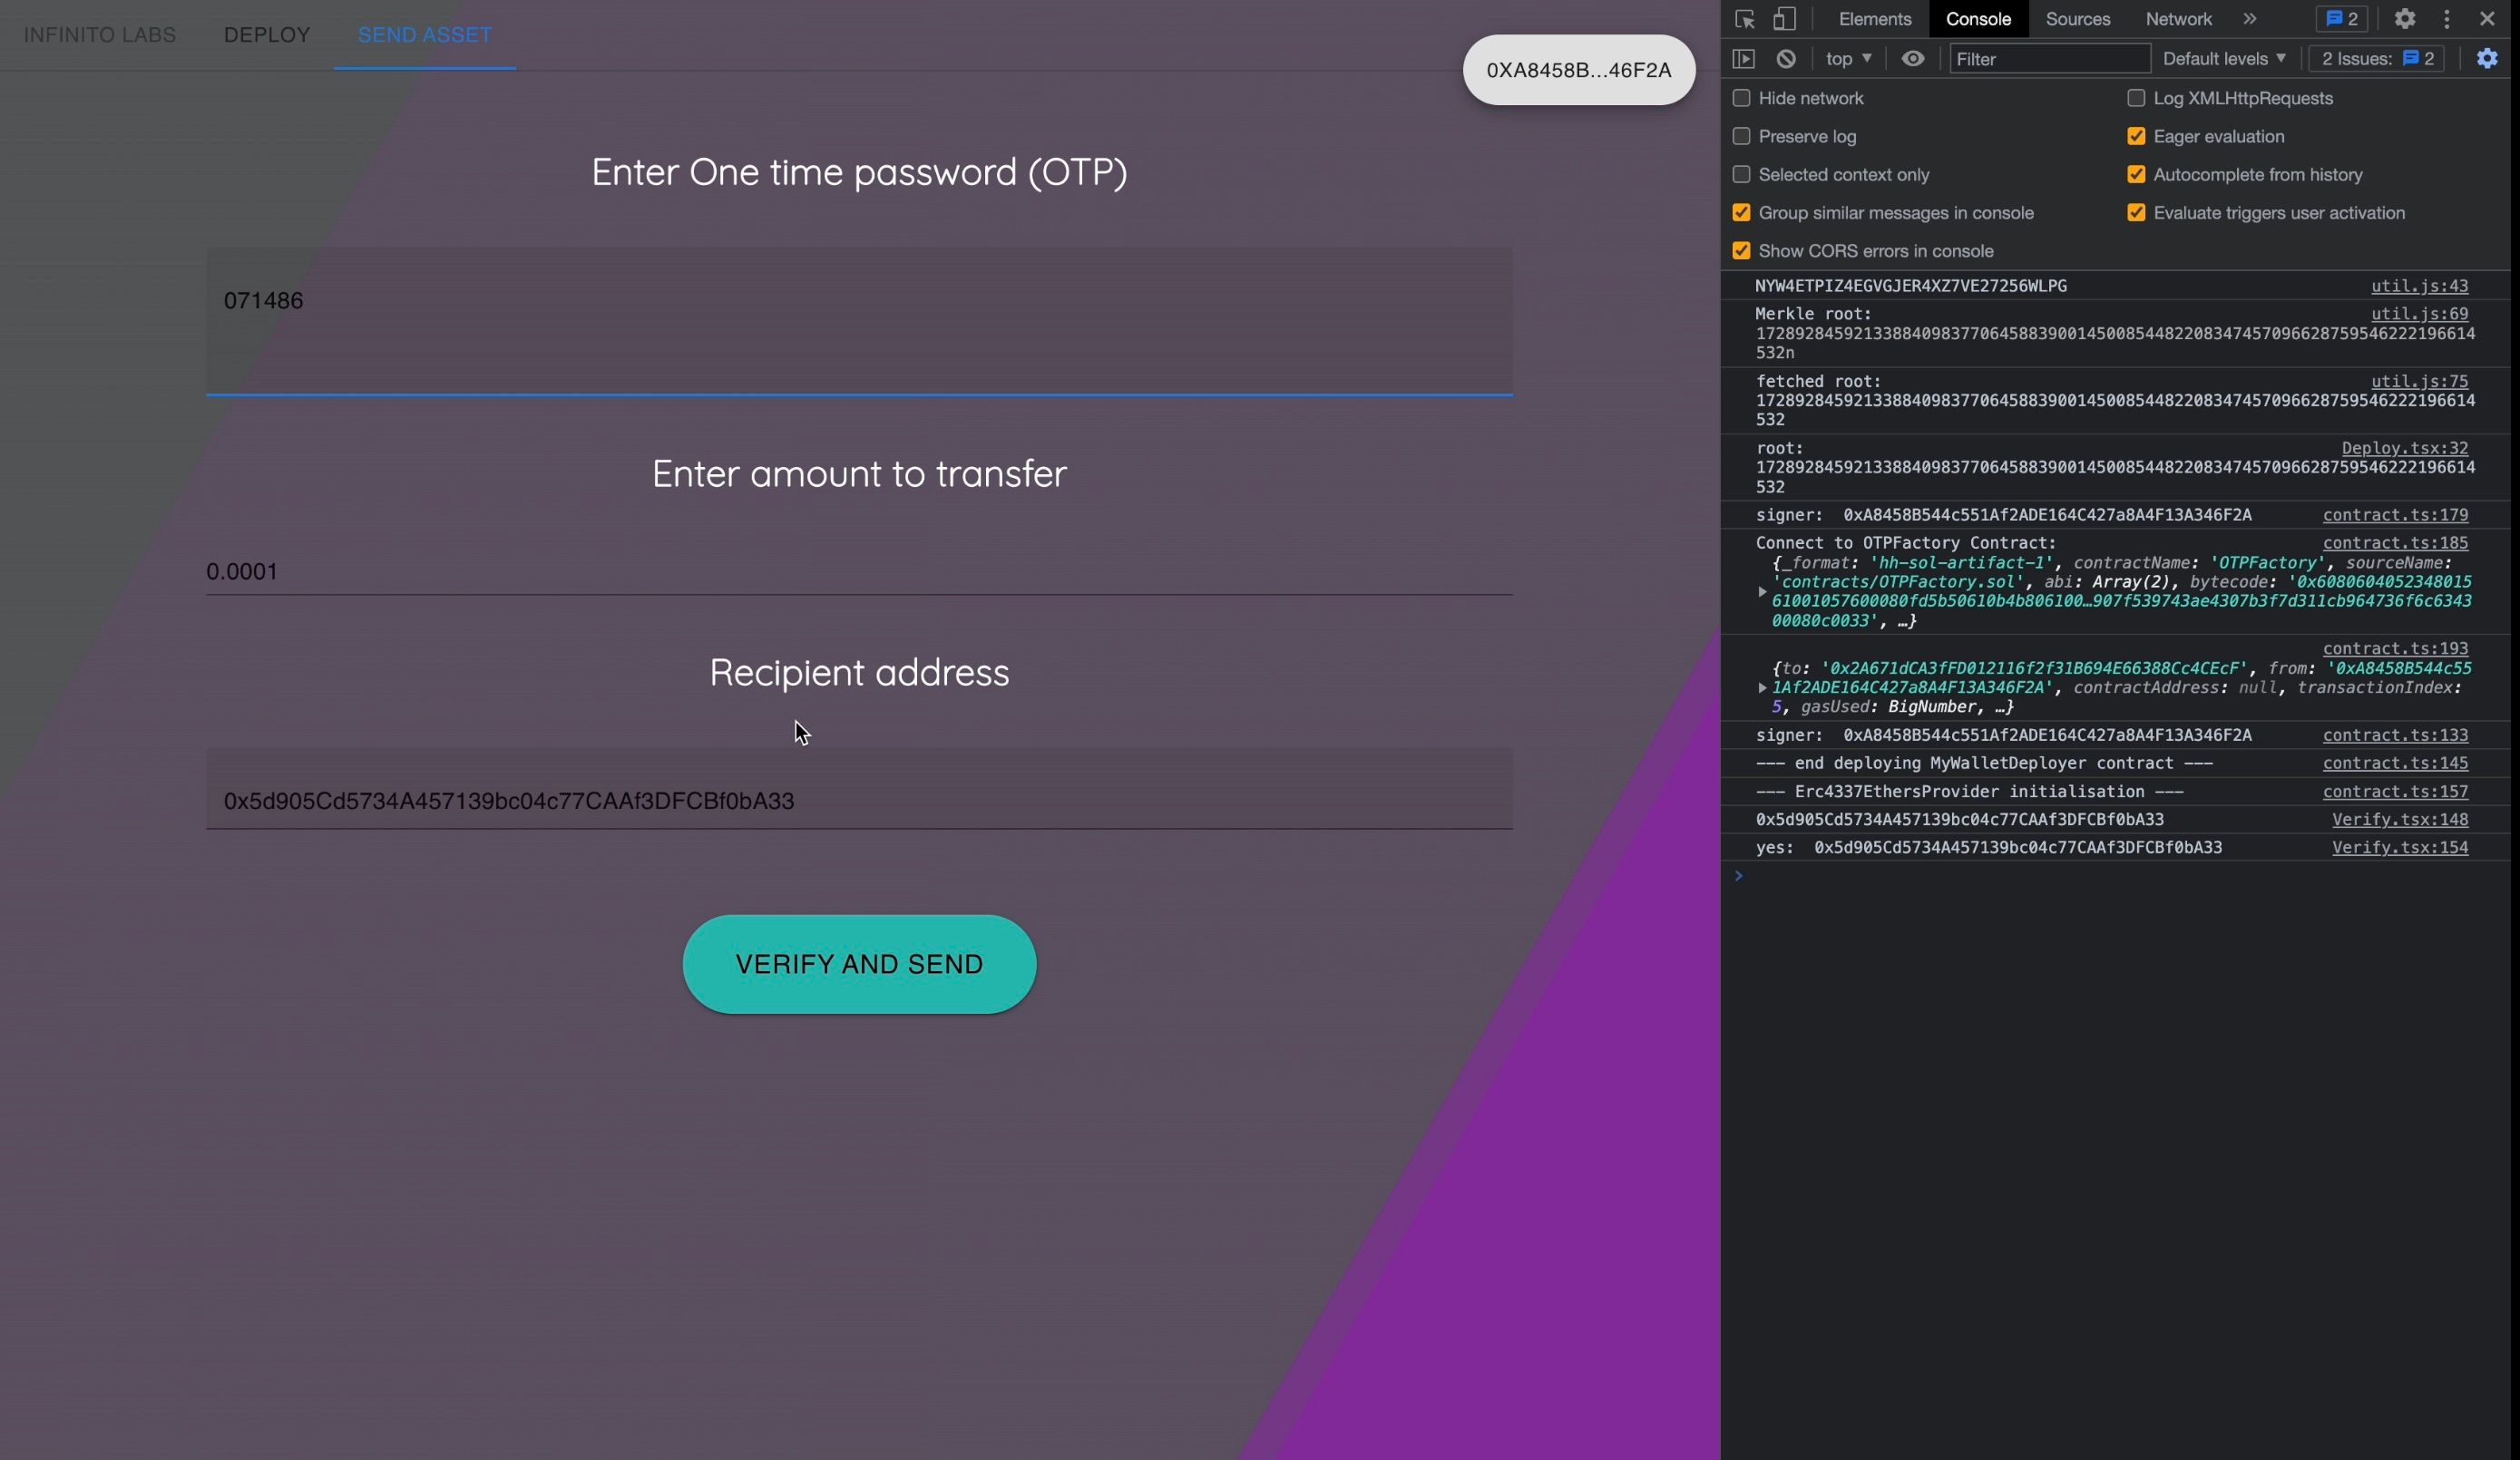Open source link Deploy.tsx:32
This screenshot has height=1460, width=2520.
click(x=2404, y=448)
